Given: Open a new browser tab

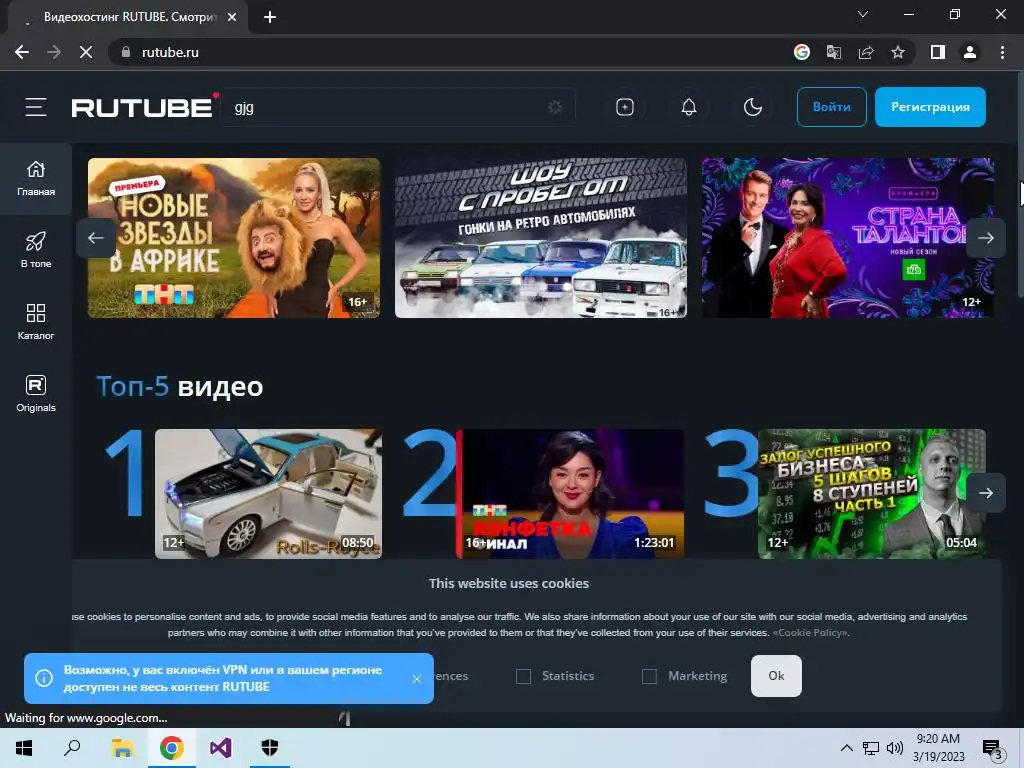Looking at the screenshot, I should click(270, 17).
